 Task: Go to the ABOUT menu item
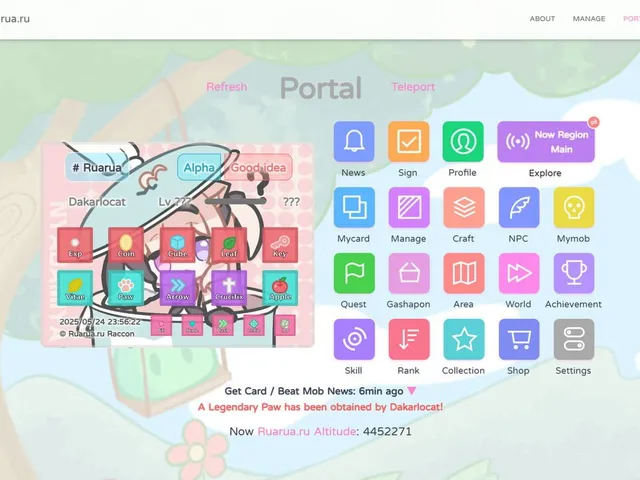(x=542, y=19)
